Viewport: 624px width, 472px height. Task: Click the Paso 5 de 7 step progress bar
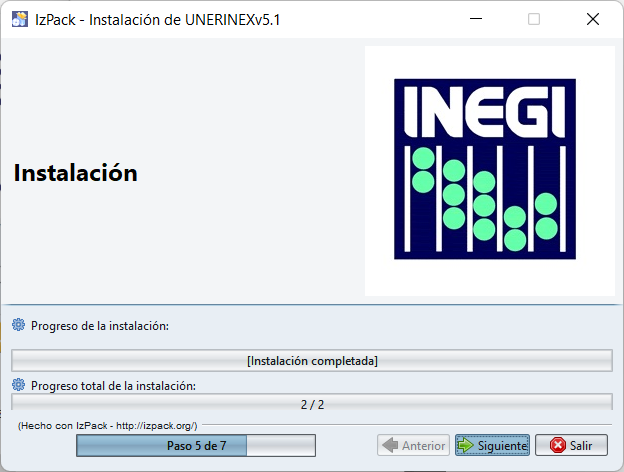(196, 445)
